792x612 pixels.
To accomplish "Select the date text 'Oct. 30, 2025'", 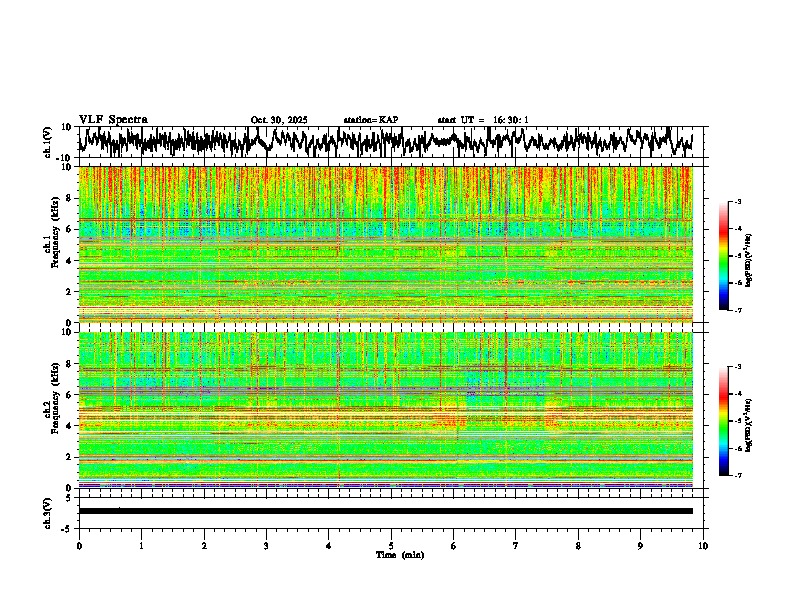I will (279, 120).
